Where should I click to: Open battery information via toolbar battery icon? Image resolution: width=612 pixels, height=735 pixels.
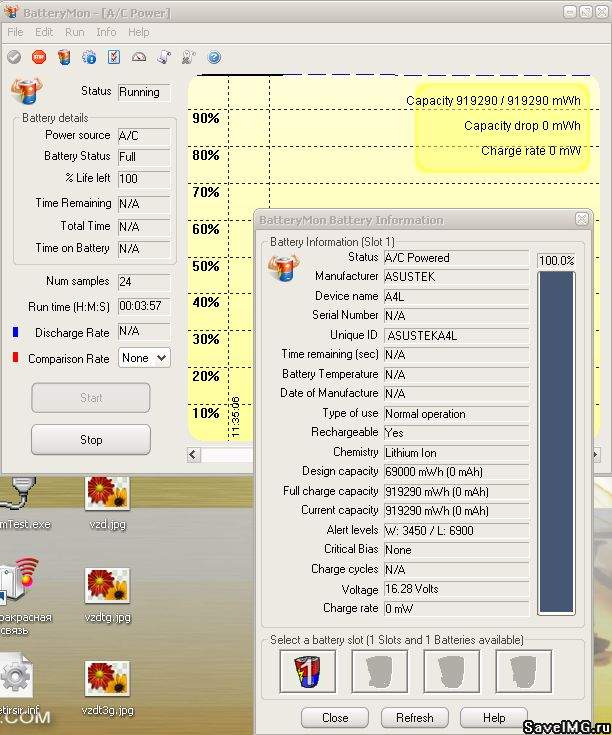click(x=64, y=57)
